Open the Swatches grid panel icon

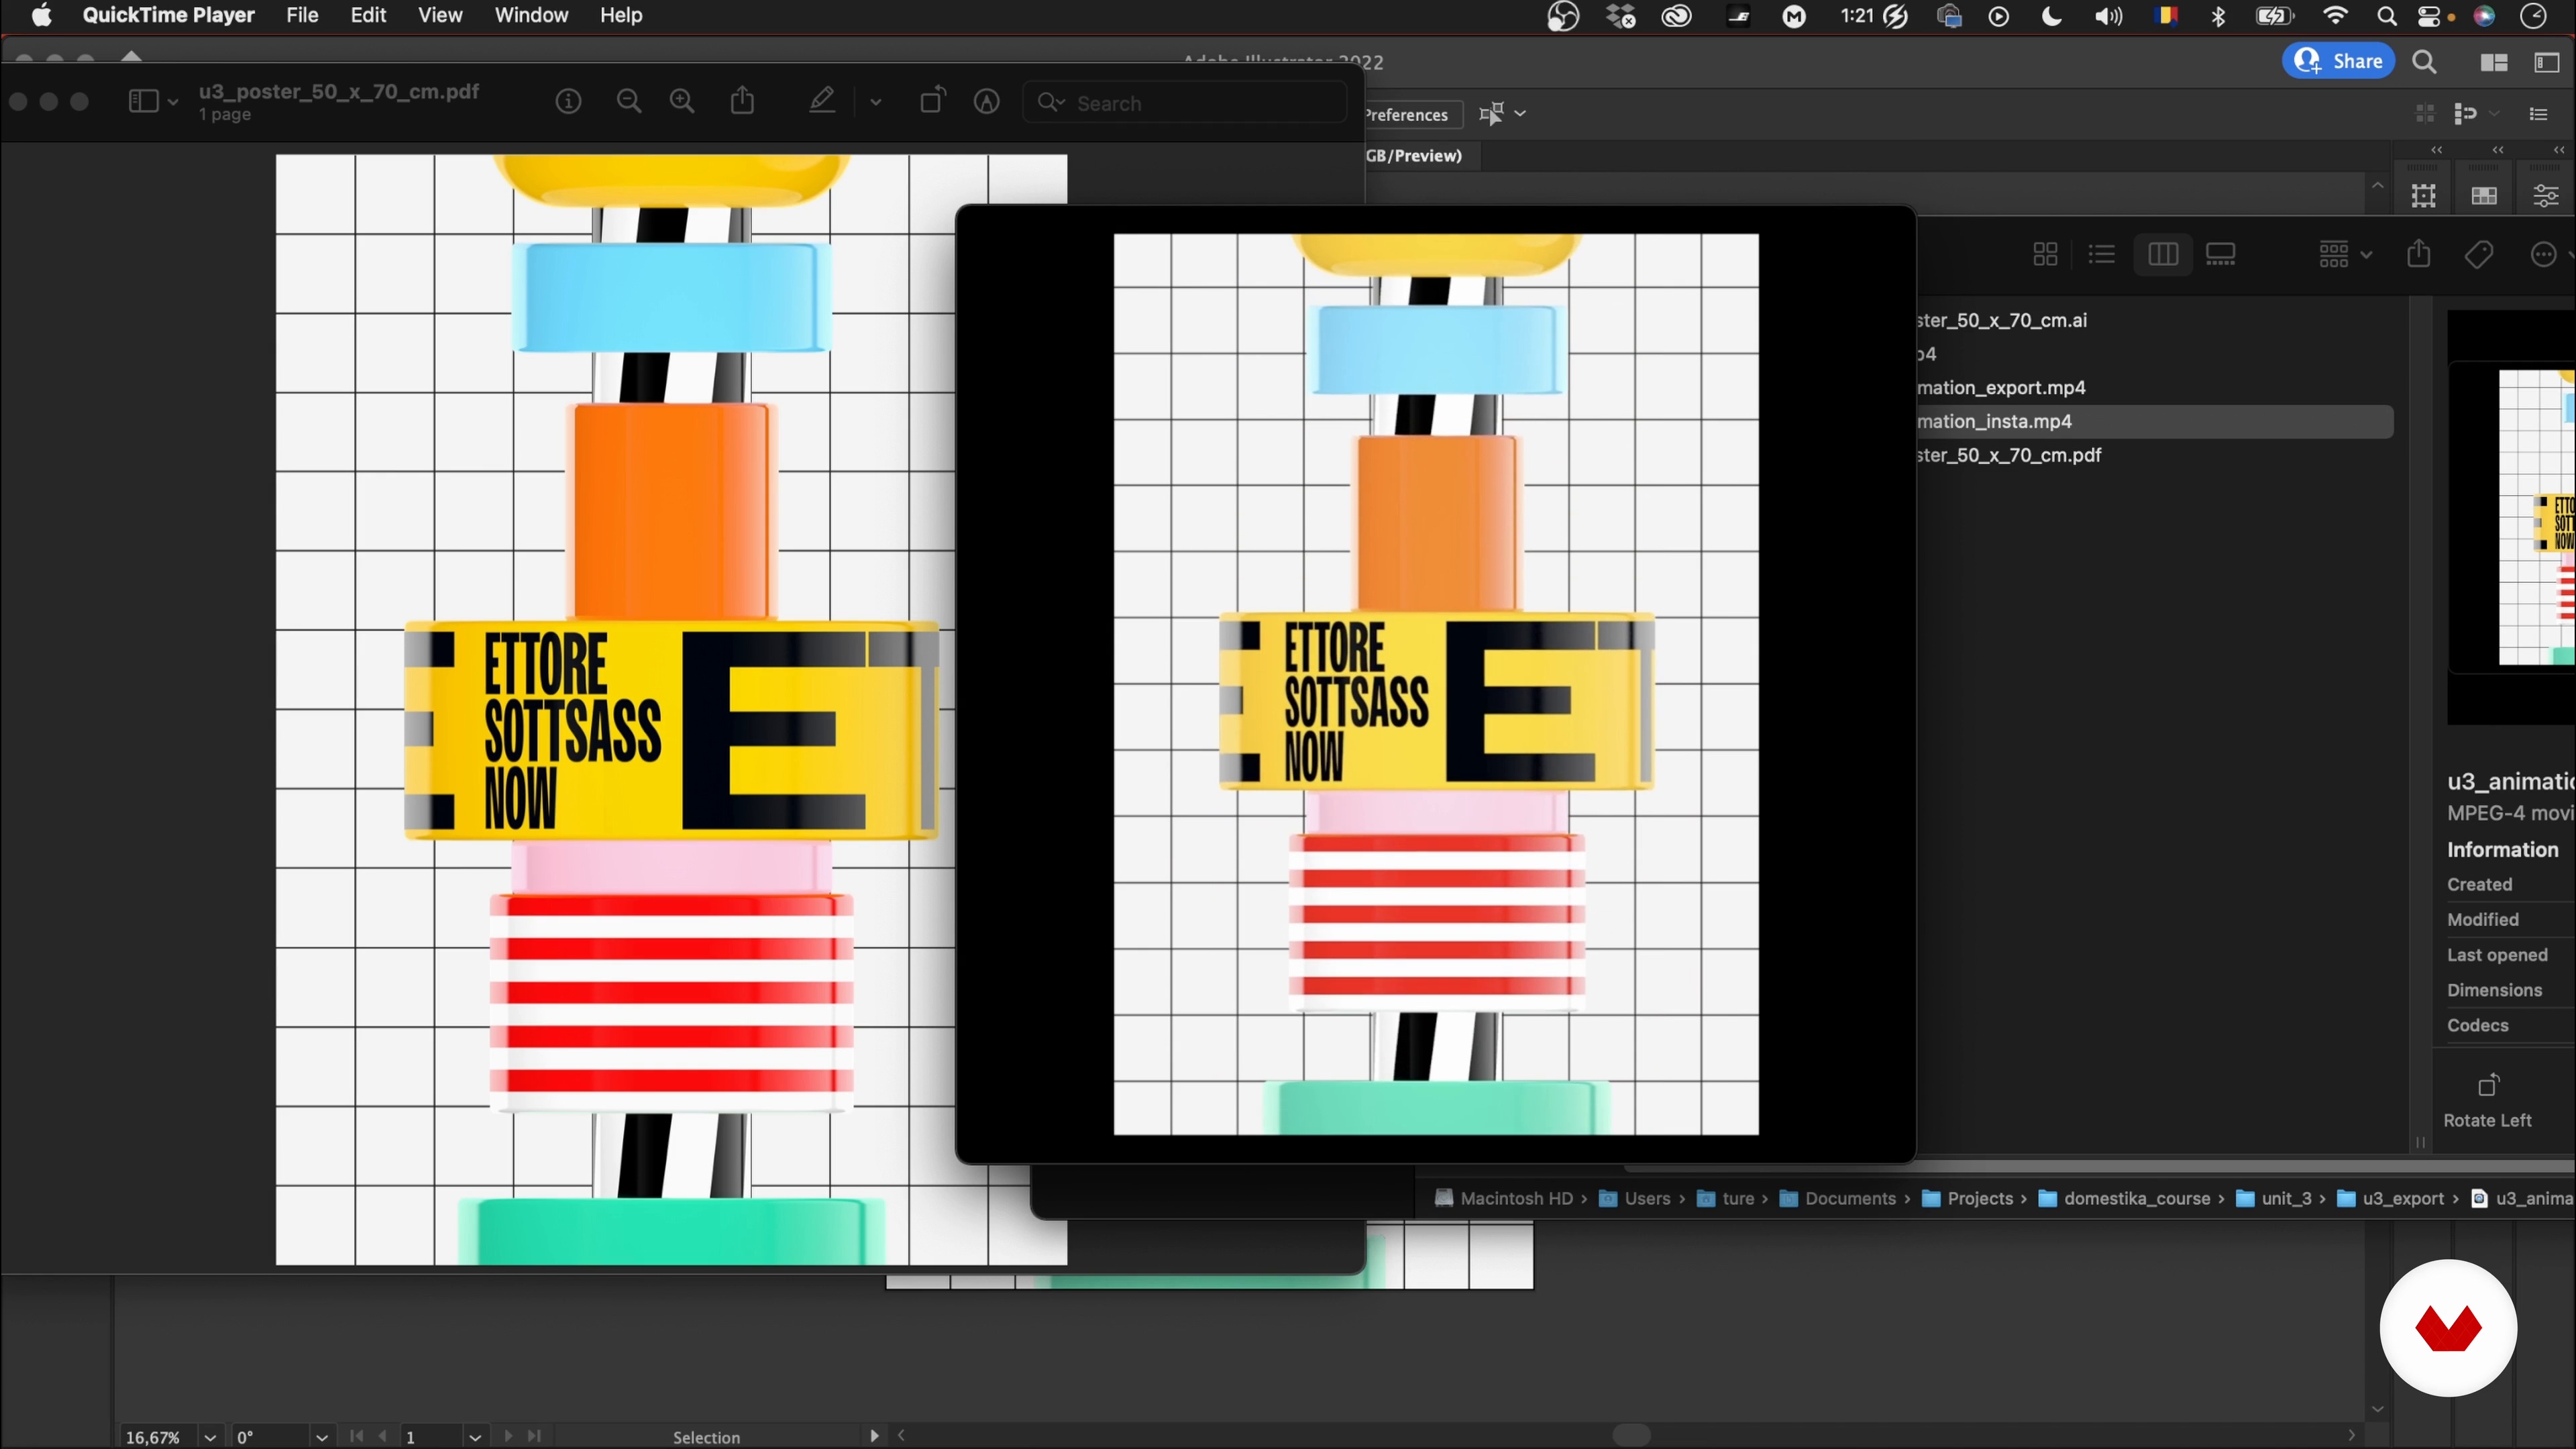[2485, 196]
